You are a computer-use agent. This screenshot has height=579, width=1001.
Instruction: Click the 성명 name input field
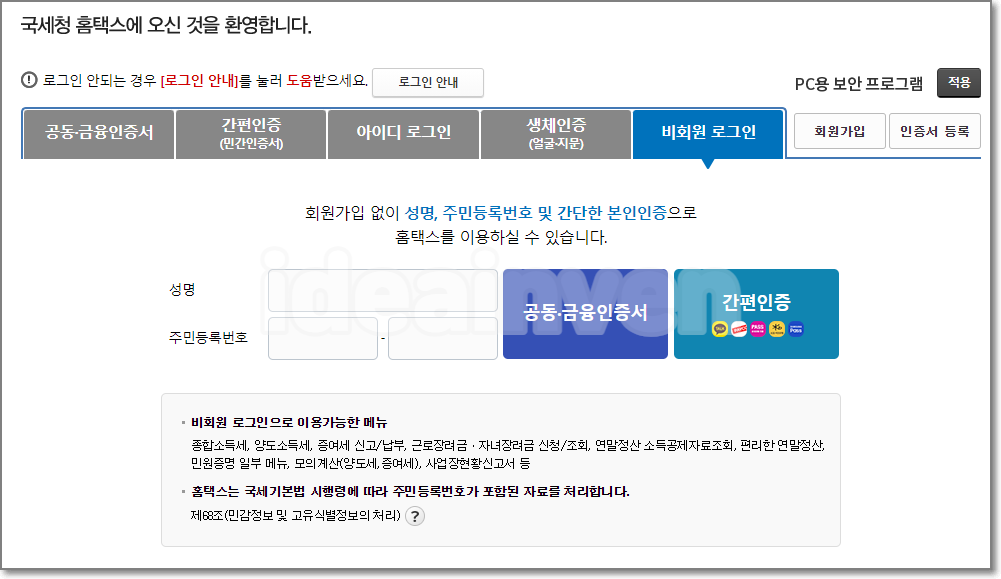coord(384,289)
